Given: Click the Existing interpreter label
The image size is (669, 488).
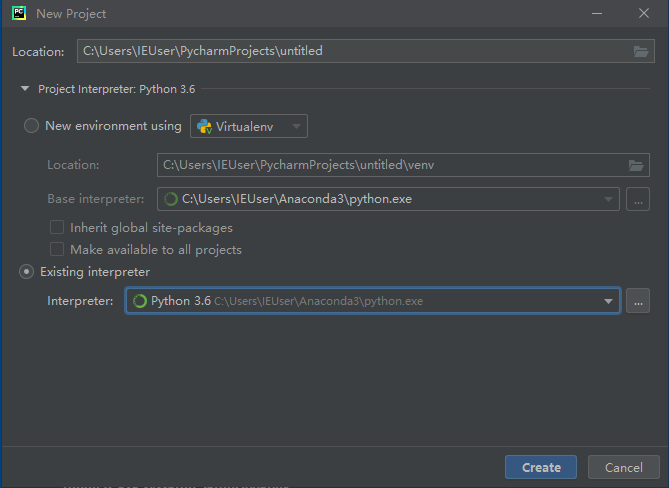Looking at the screenshot, I should (95, 272).
